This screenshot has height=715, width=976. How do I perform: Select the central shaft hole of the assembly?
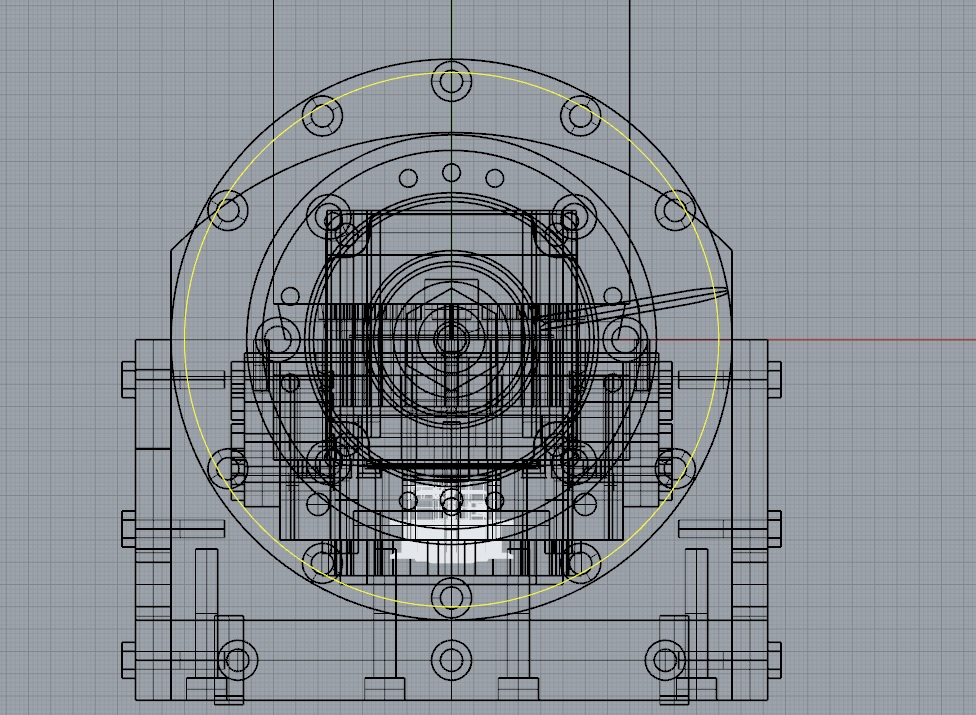point(452,340)
